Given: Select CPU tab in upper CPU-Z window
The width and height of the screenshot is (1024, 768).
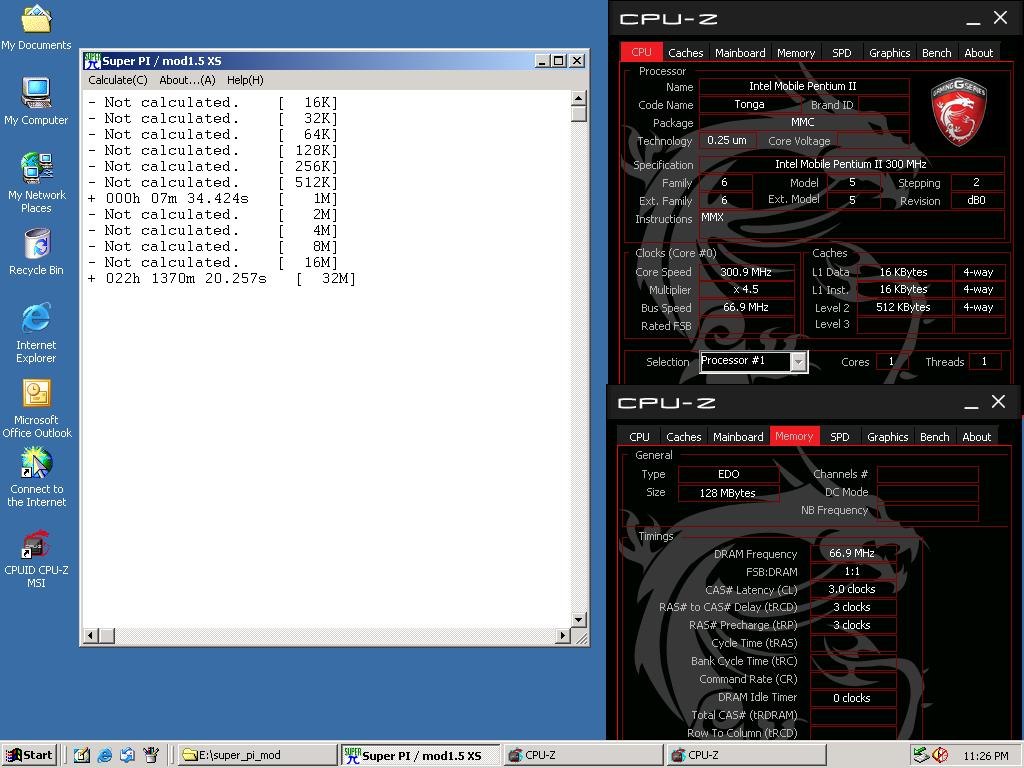Looking at the screenshot, I should [x=641, y=52].
